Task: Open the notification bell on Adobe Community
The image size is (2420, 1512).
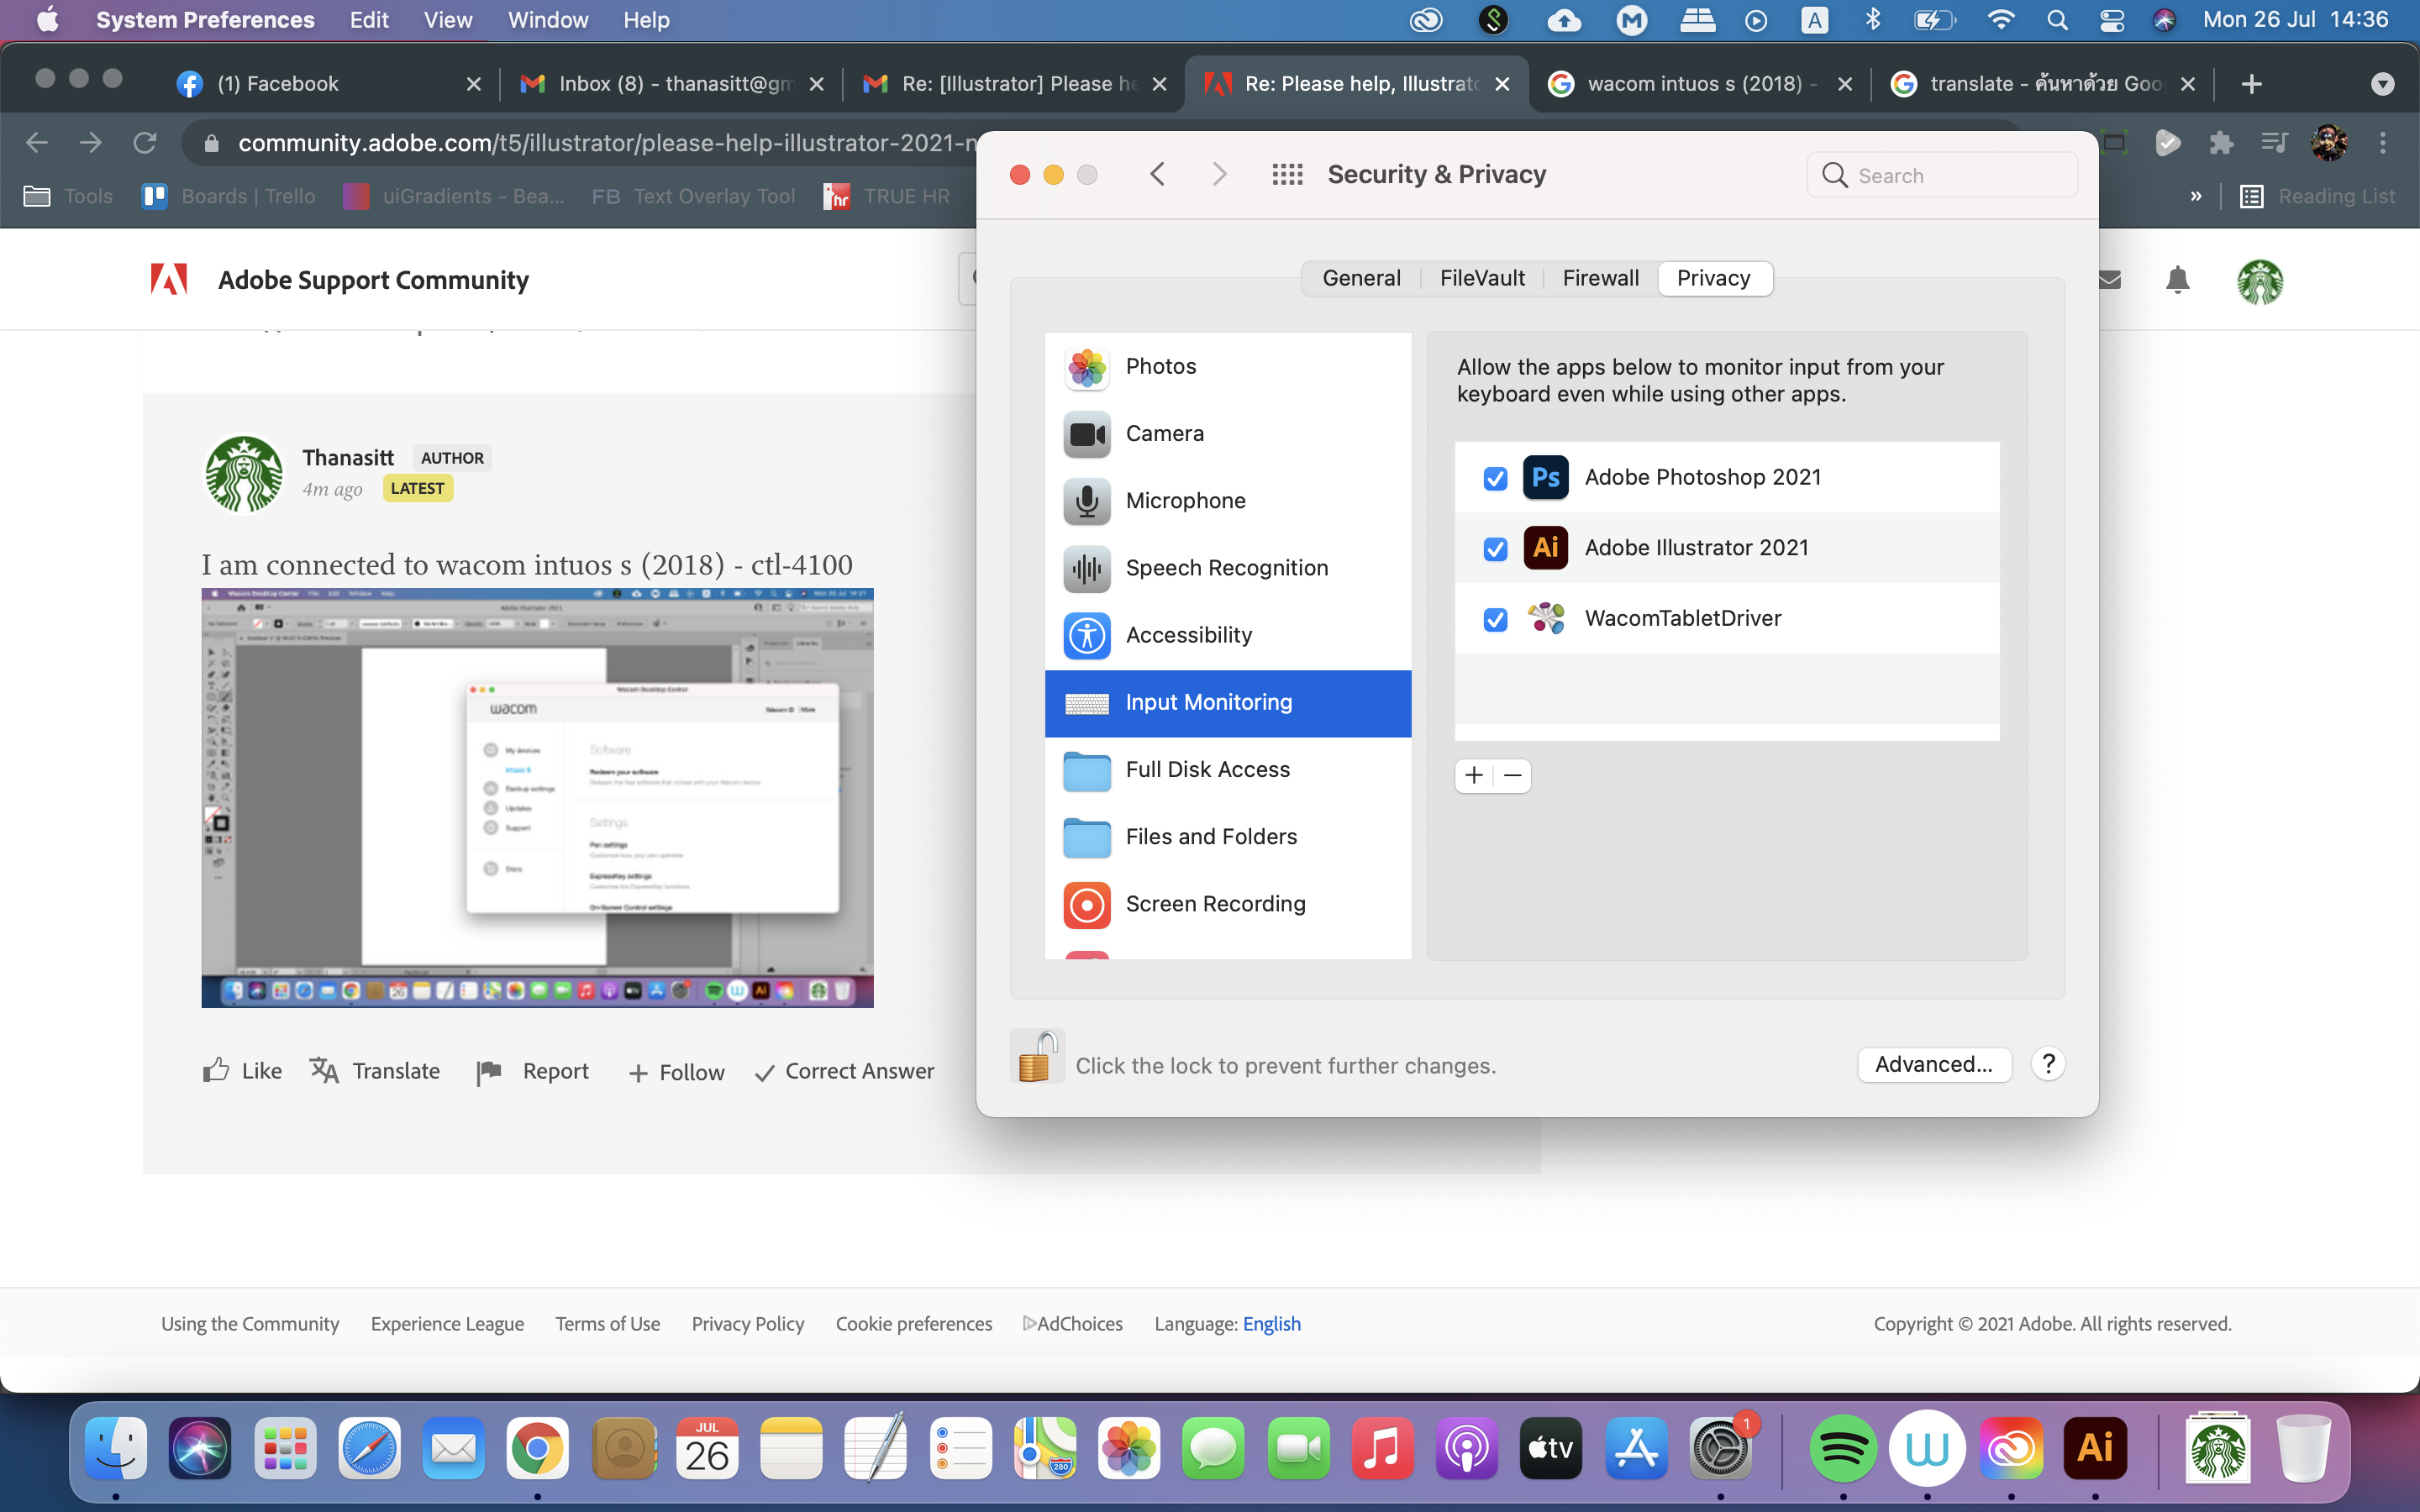Action: tap(2177, 280)
